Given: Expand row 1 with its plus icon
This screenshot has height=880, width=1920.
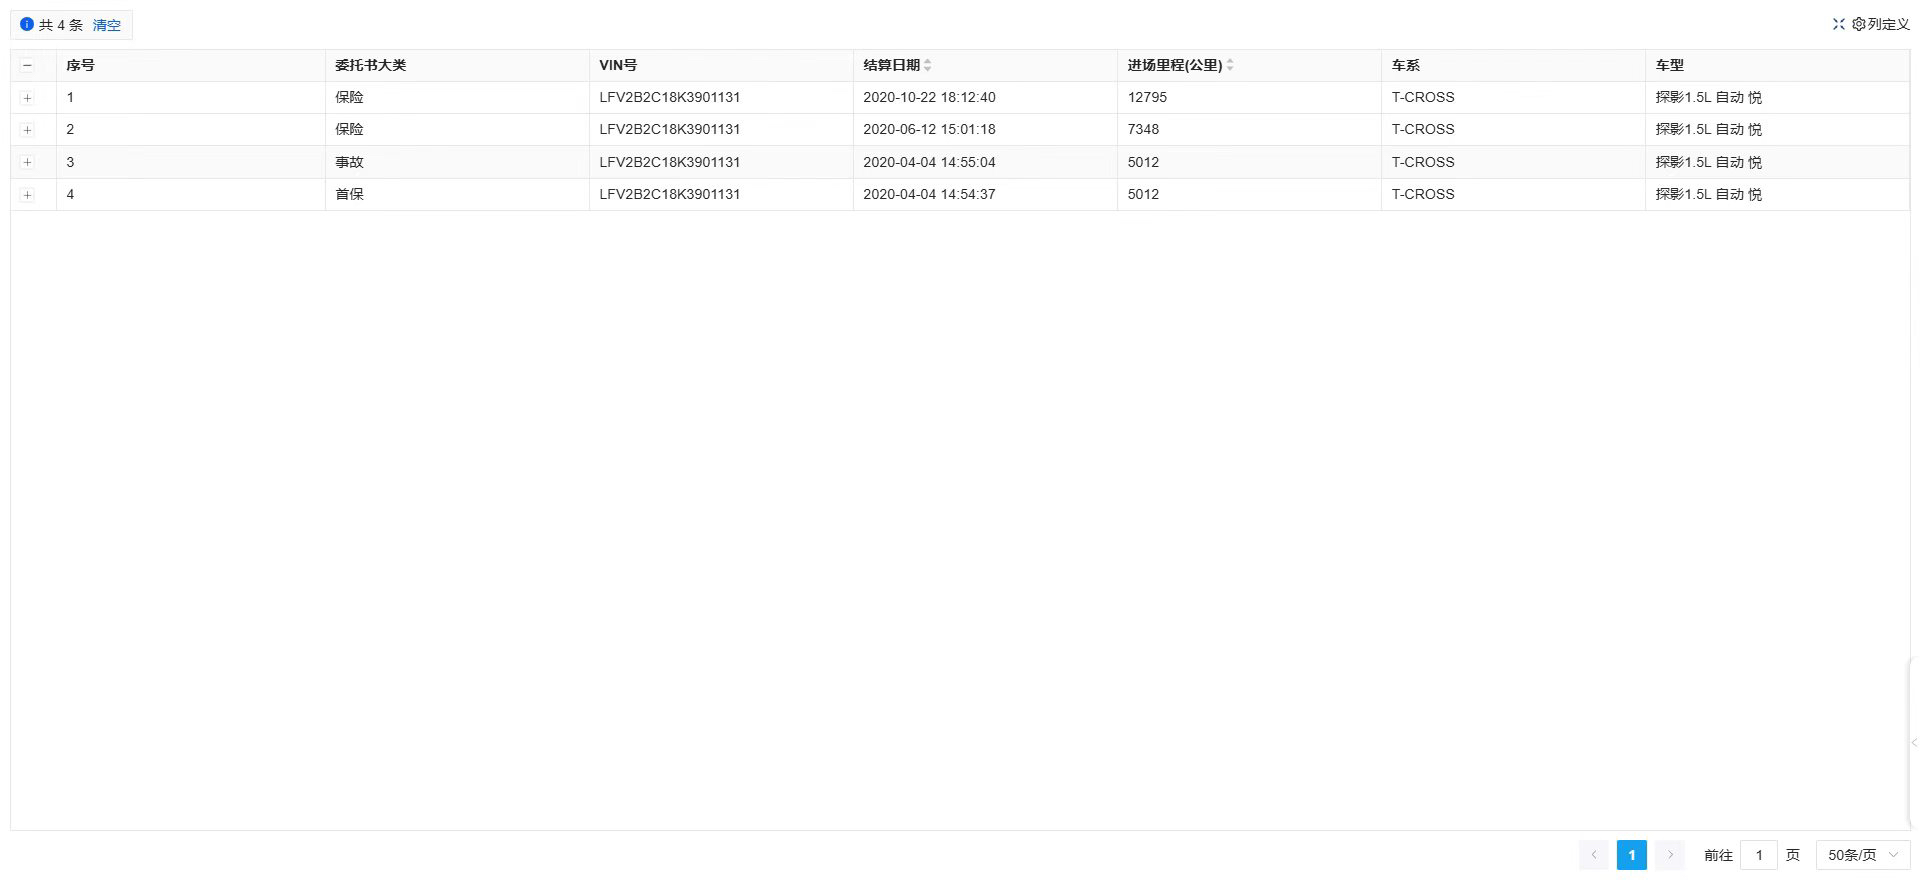Looking at the screenshot, I should tap(27, 98).
